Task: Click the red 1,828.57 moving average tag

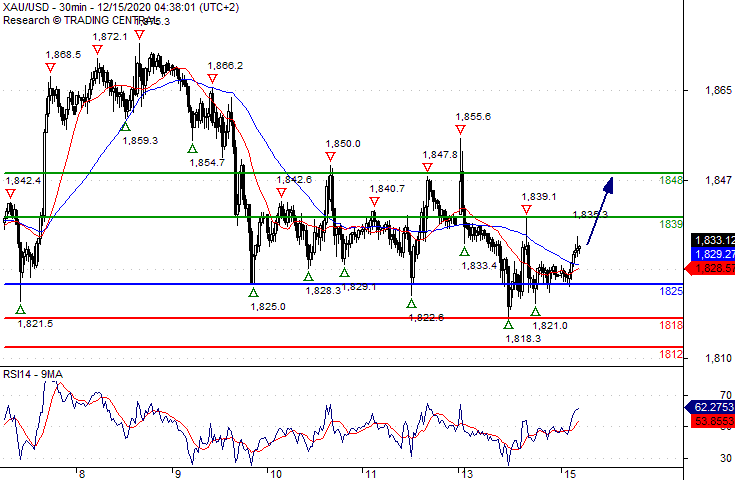Action: tap(710, 268)
